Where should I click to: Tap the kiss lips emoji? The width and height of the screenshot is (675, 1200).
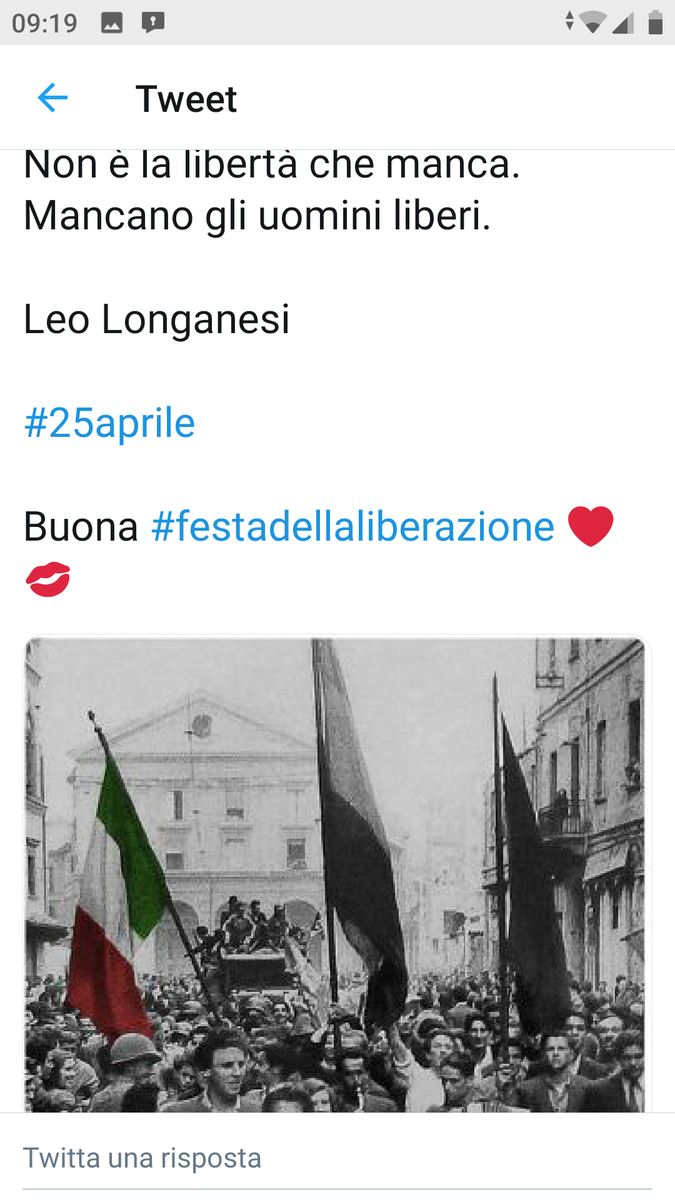pos(48,579)
